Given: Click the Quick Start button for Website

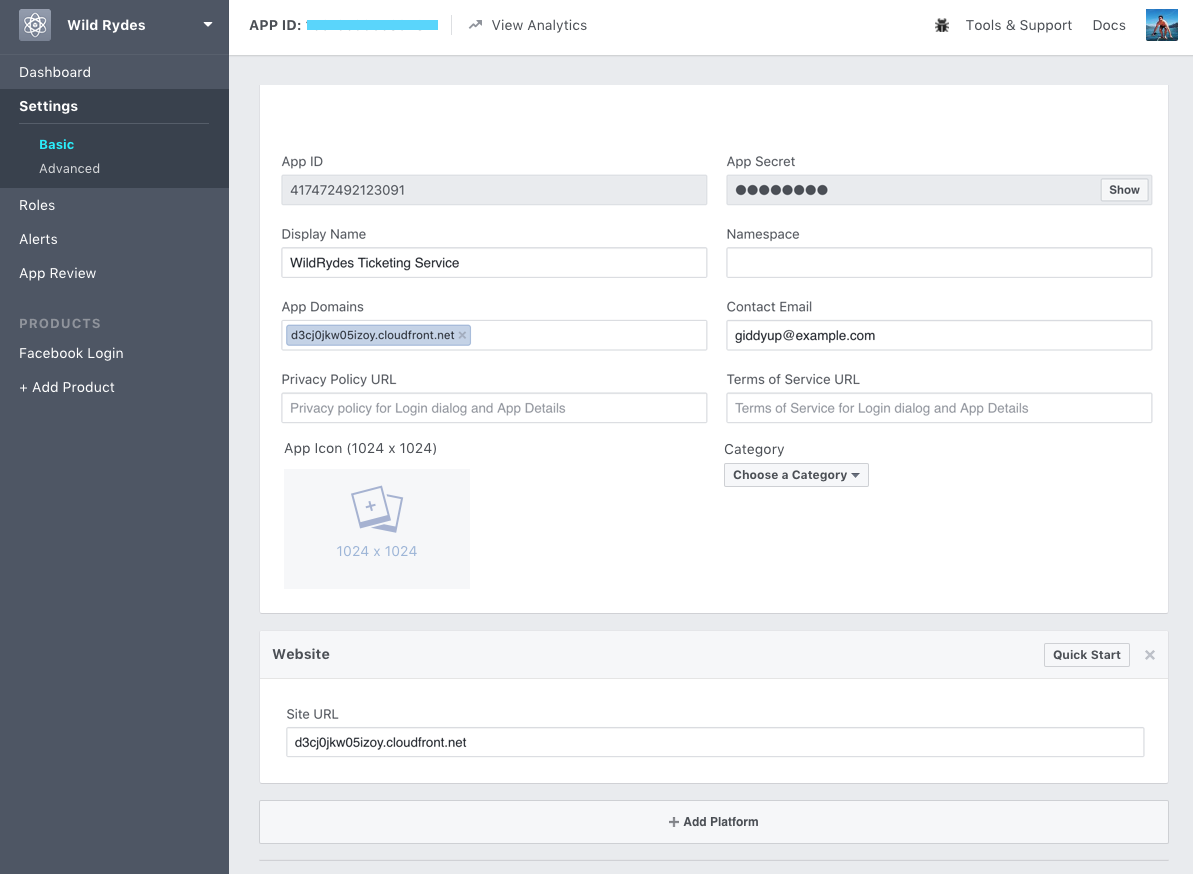Looking at the screenshot, I should (x=1086, y=655).
